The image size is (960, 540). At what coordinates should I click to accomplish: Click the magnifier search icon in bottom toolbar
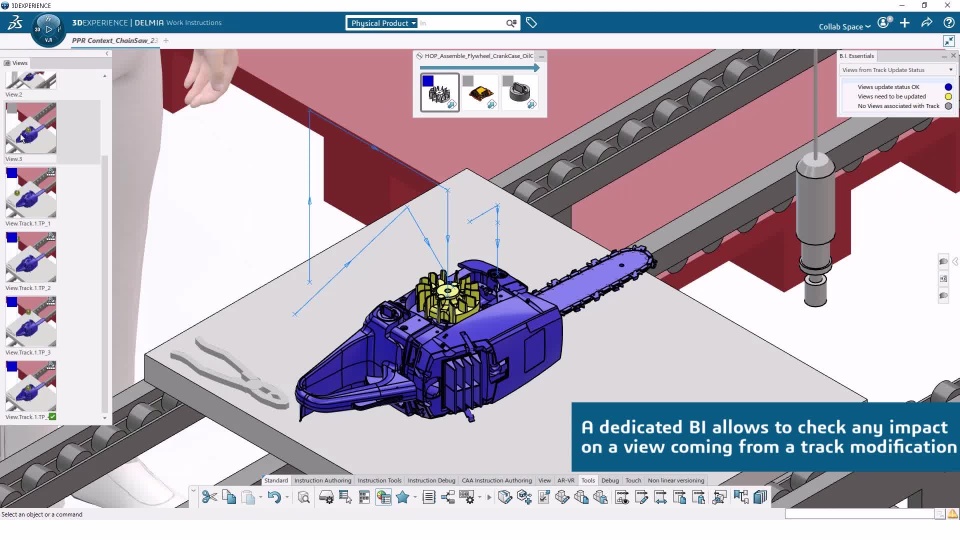pos(304,497)
